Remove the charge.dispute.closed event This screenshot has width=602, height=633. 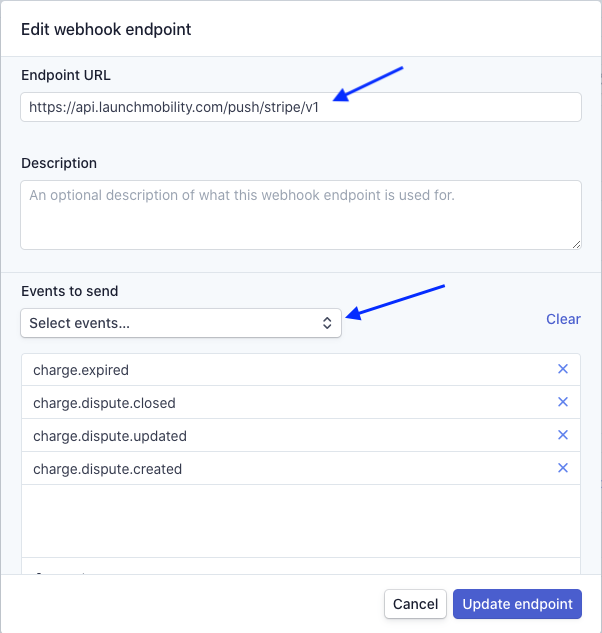click(563, 402)
